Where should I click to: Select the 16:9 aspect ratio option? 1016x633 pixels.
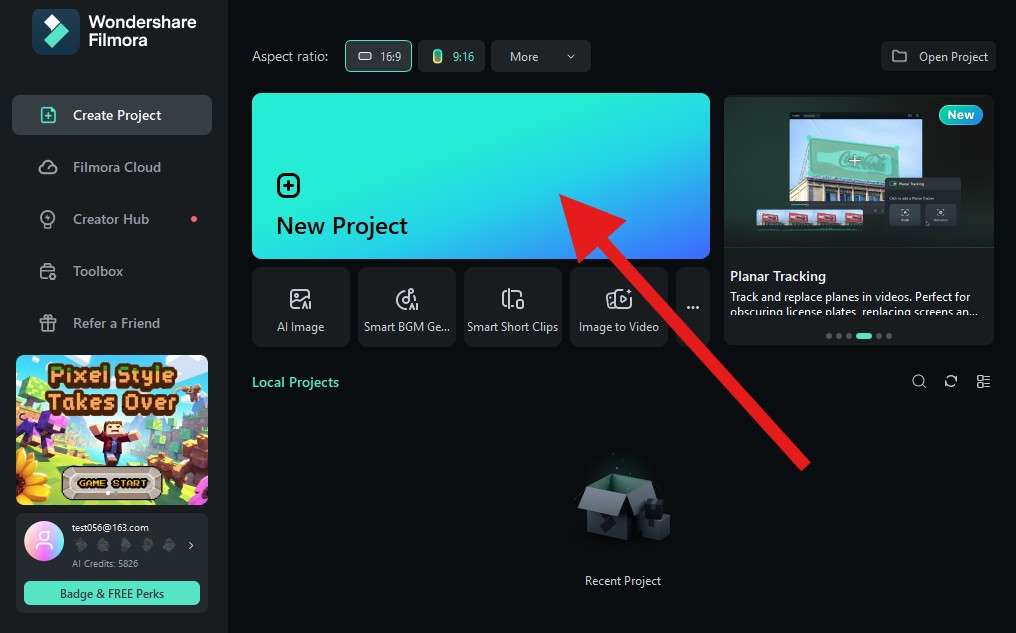tap(378, 56)
